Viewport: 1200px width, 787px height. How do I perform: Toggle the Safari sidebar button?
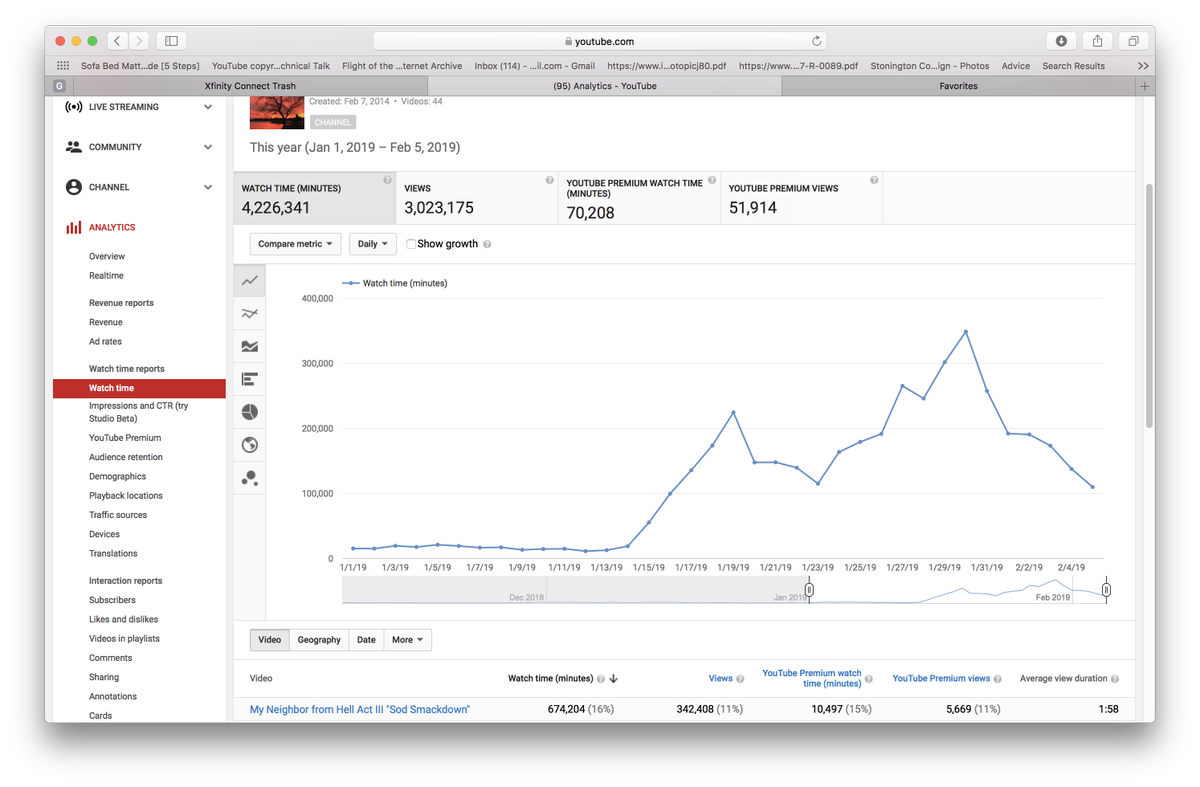click(171, 41)
